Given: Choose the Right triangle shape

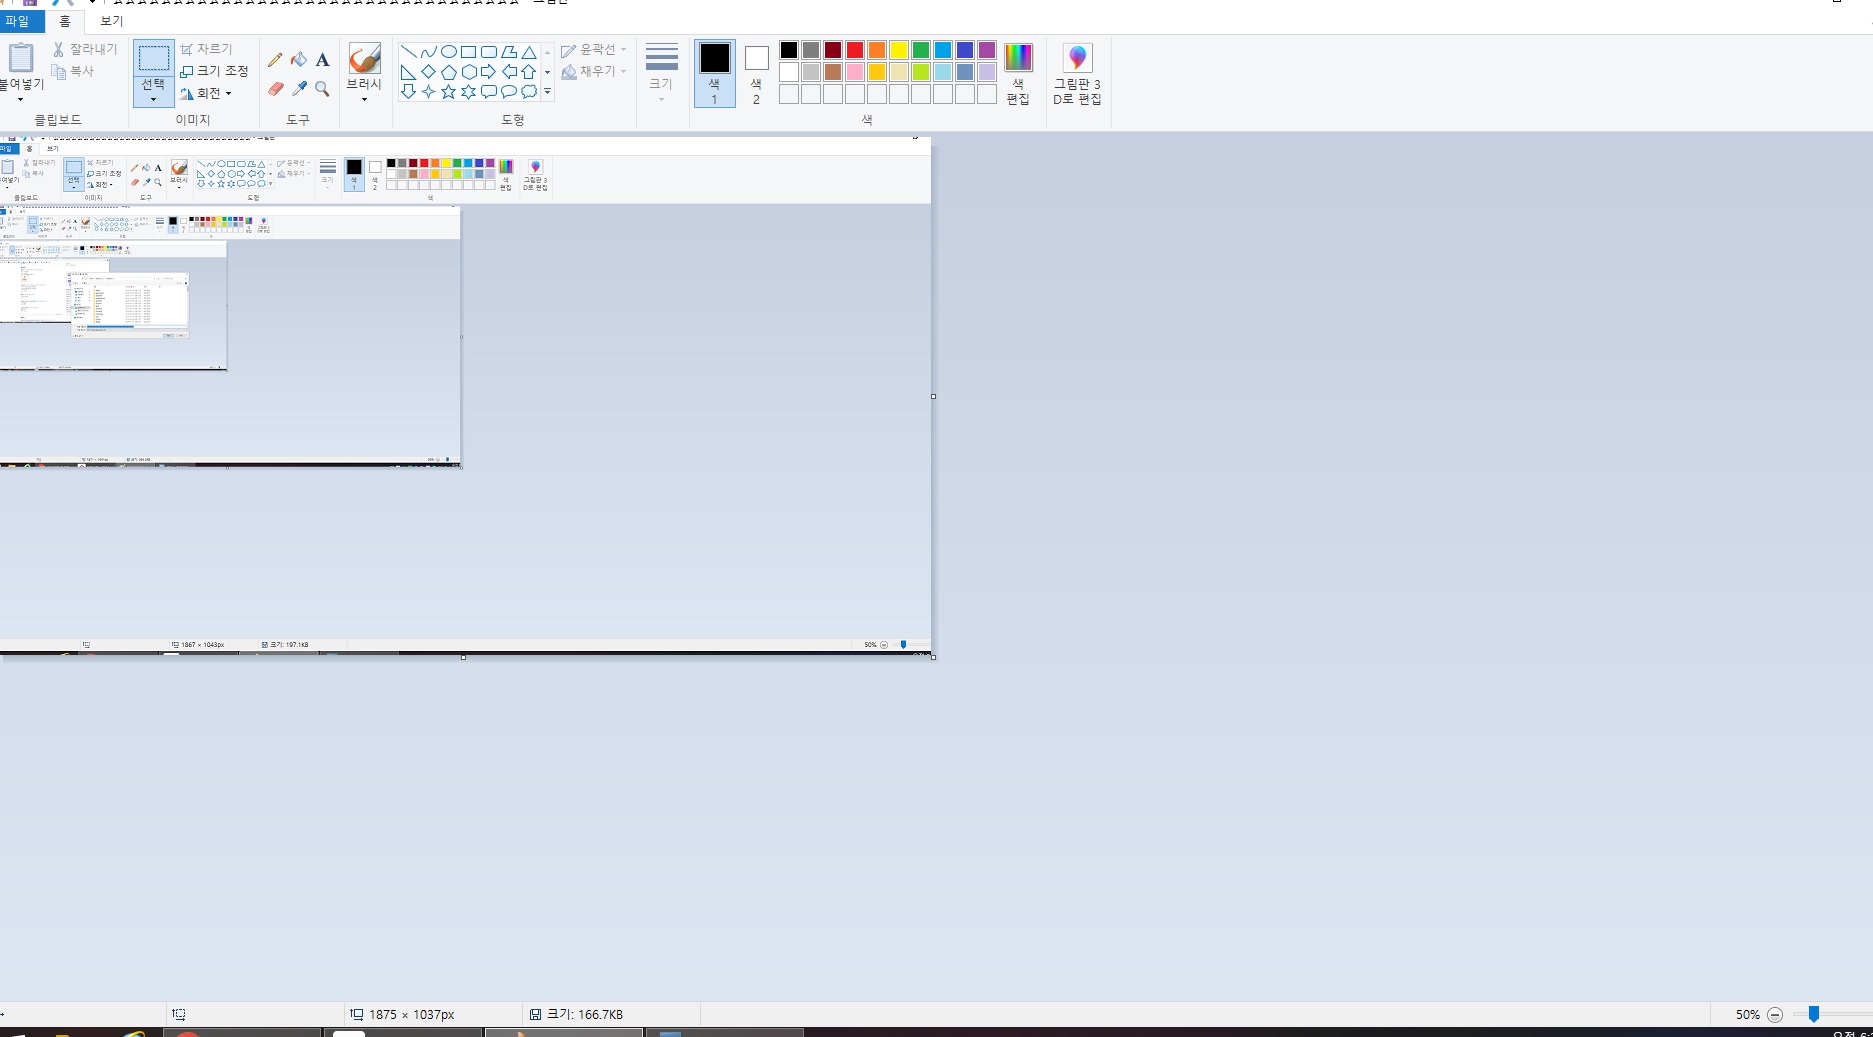Looking at the screenshot, I should point(408,72).
